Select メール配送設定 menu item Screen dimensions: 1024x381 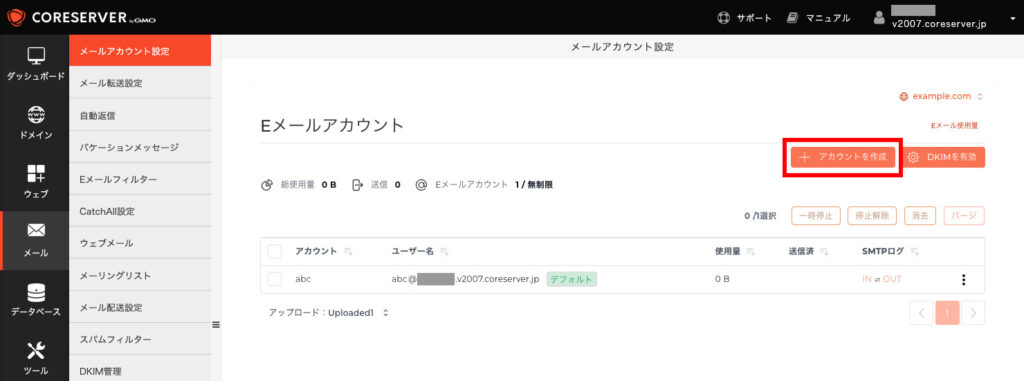coord(140,307)
